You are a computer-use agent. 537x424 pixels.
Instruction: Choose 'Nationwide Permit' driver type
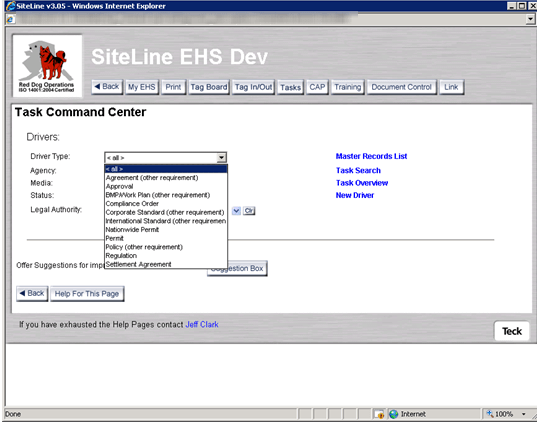coord(166,229)
